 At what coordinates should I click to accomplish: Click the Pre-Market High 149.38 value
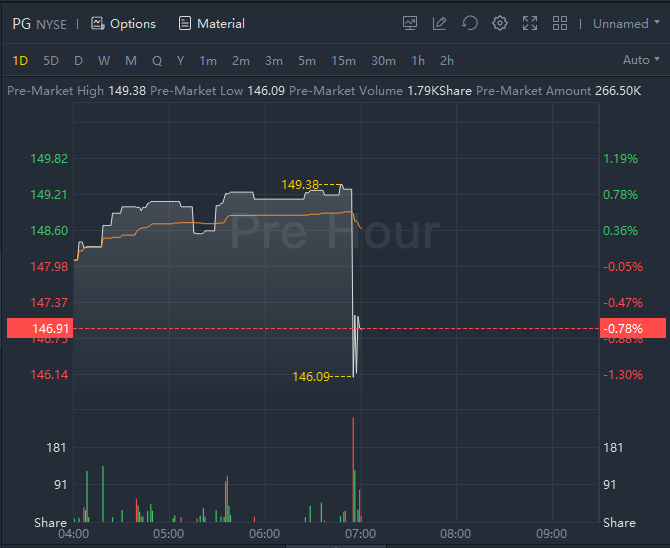[x=127, y=91]
